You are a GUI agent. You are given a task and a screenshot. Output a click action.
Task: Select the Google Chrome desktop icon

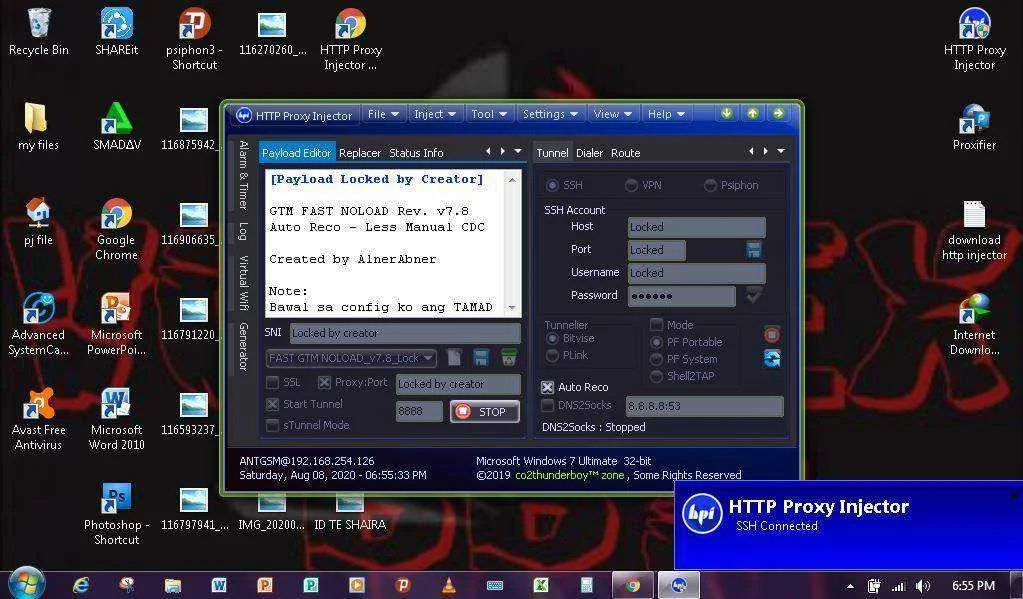(x=116, y=229)
